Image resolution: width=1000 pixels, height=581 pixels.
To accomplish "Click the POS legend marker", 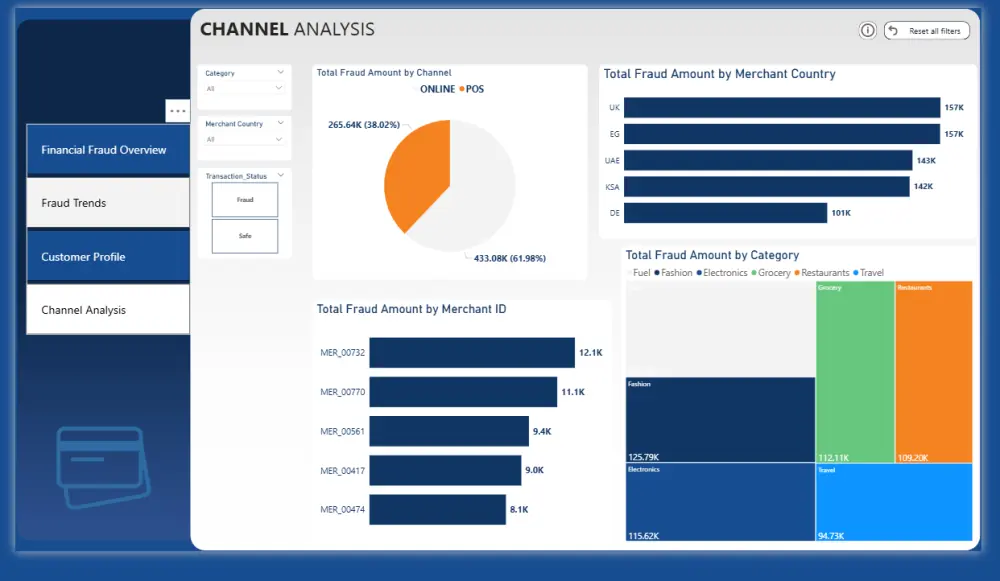I will [x=462, y=89].
